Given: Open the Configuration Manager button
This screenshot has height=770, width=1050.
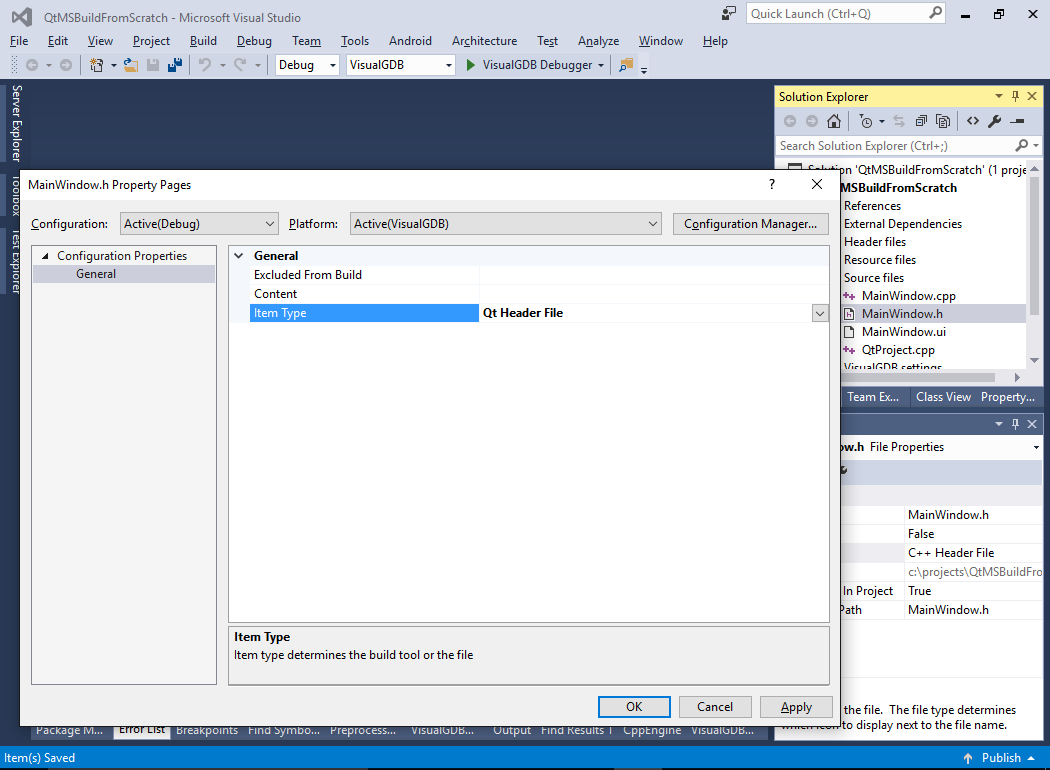Looking at the screenshot, I should (x=750, y=224).
